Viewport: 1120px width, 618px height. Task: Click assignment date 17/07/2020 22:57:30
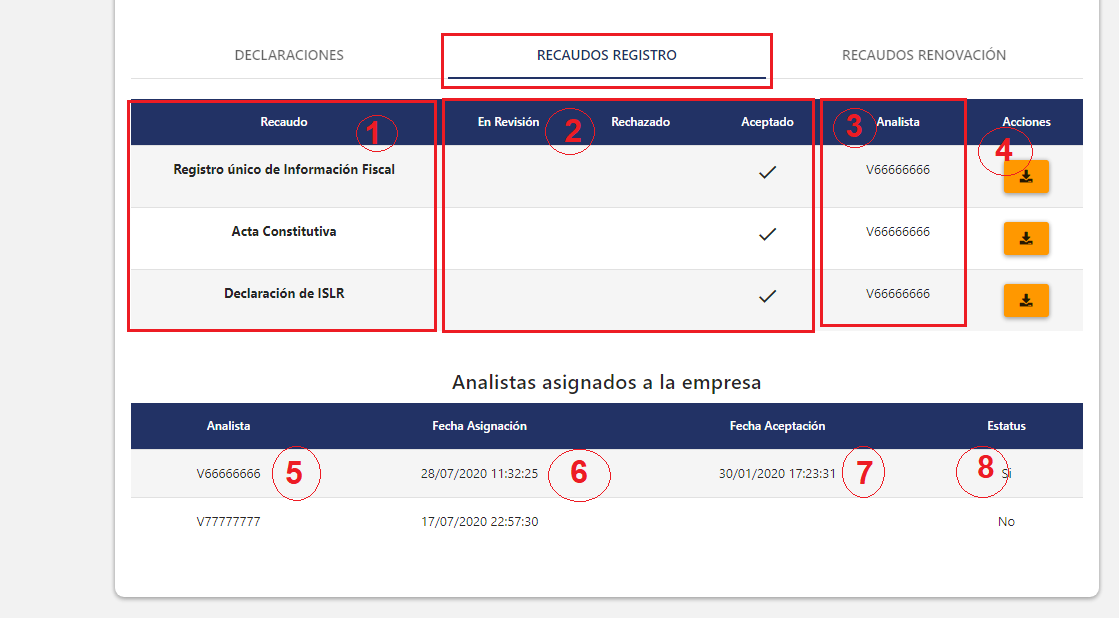click(479, 522)
